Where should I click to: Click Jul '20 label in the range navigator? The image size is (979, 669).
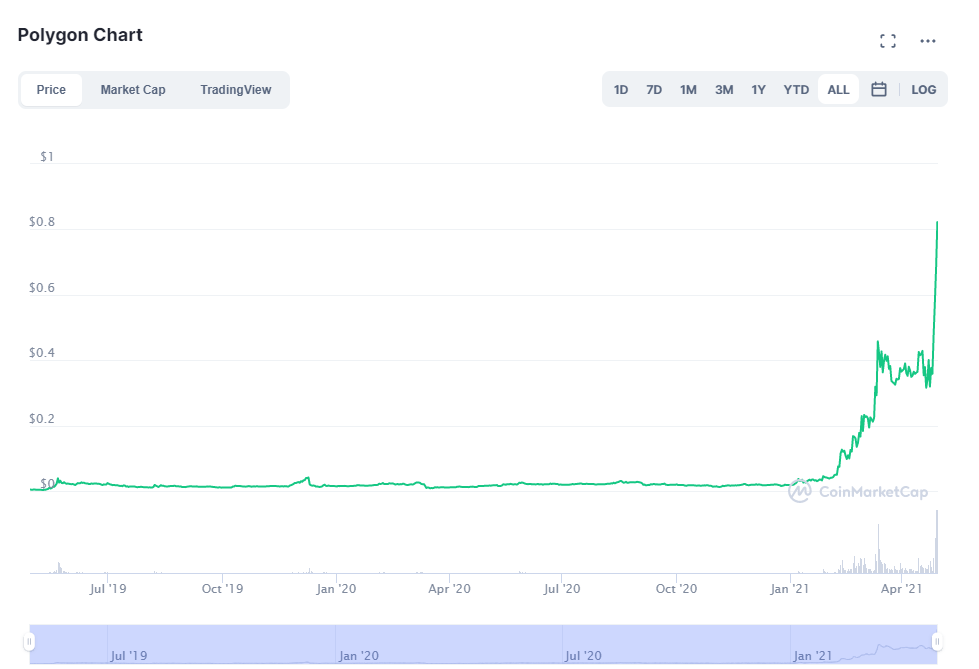point(584,656)
